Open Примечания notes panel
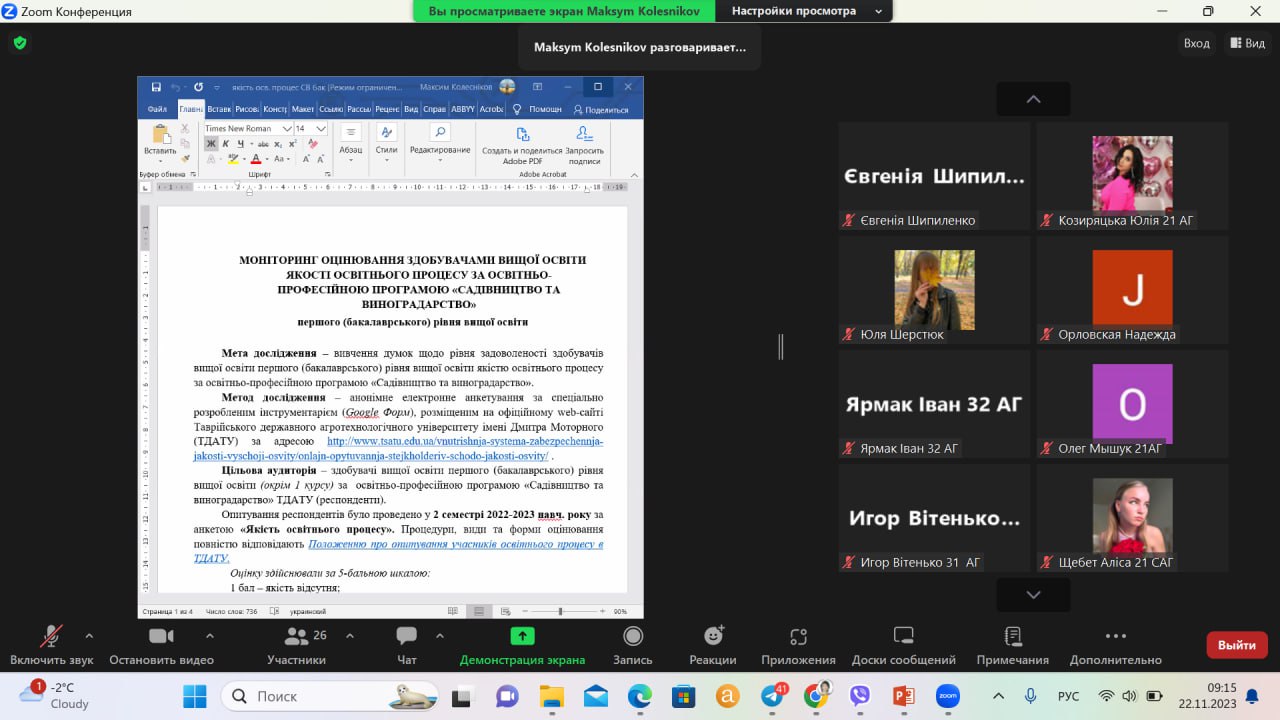The image size is (1280, 720). click(x=1012, y=645)
